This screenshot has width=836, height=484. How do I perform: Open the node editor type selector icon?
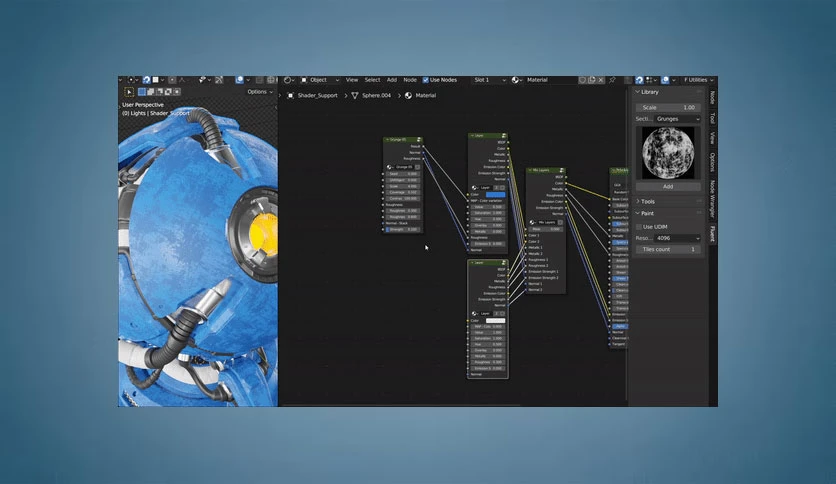(x=290, y=80)
